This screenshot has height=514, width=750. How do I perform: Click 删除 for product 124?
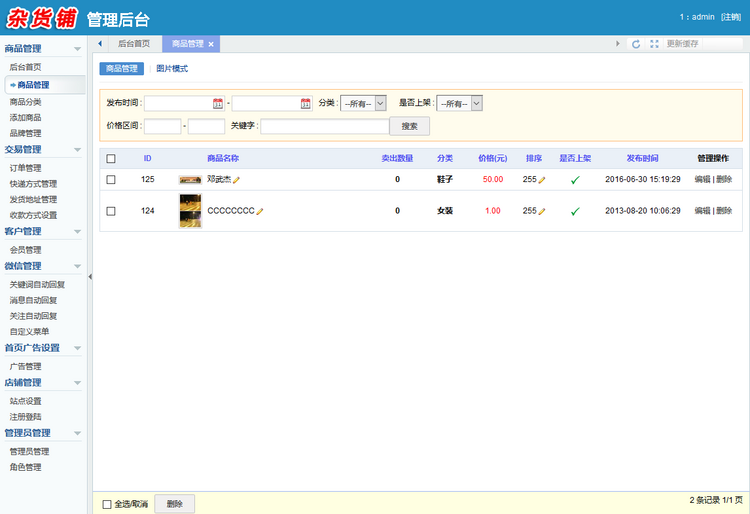(x=724, y=211)
